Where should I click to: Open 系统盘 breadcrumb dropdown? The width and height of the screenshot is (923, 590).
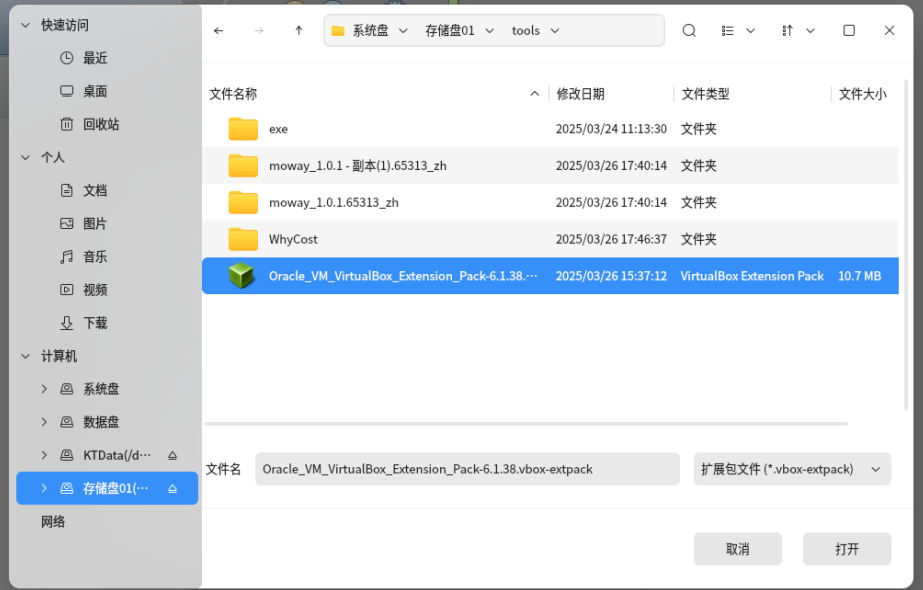click(x=403, y=31)
